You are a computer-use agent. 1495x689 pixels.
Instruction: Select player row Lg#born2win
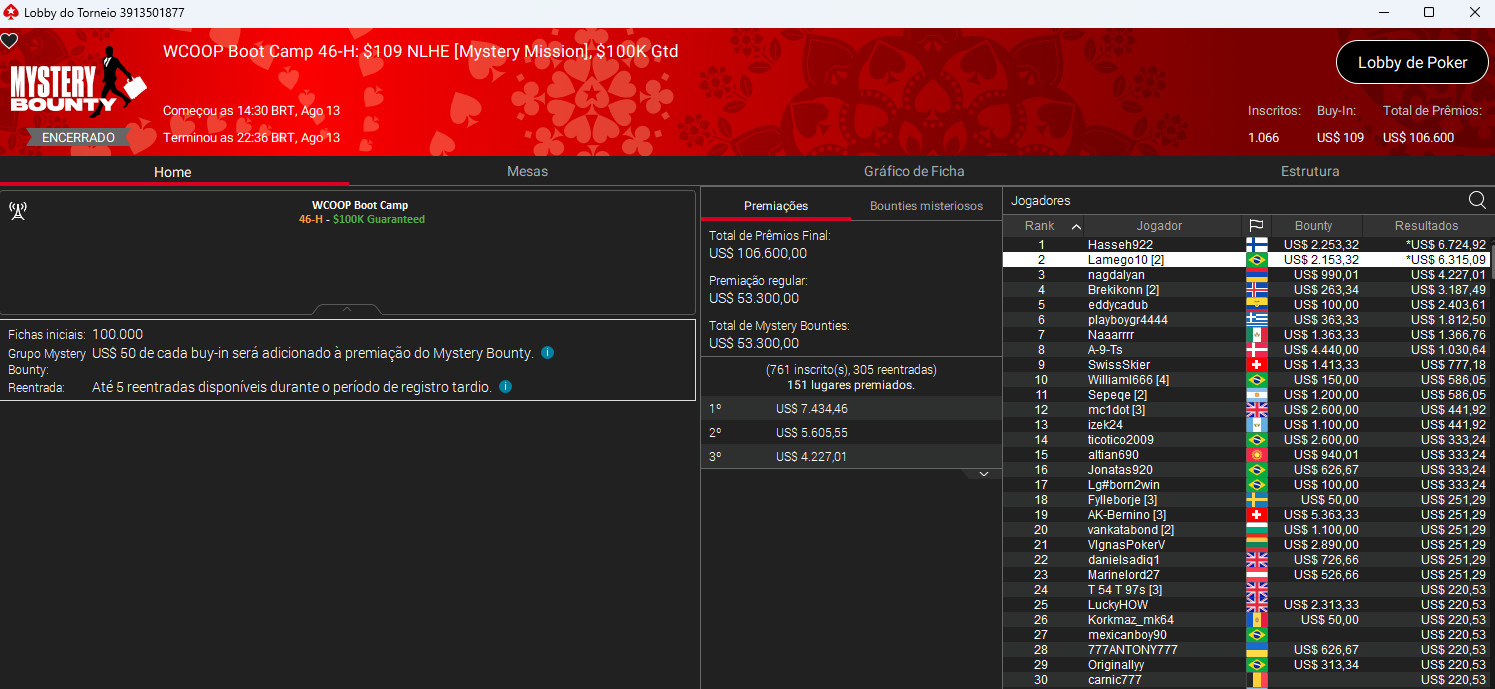click(1246, 485)
